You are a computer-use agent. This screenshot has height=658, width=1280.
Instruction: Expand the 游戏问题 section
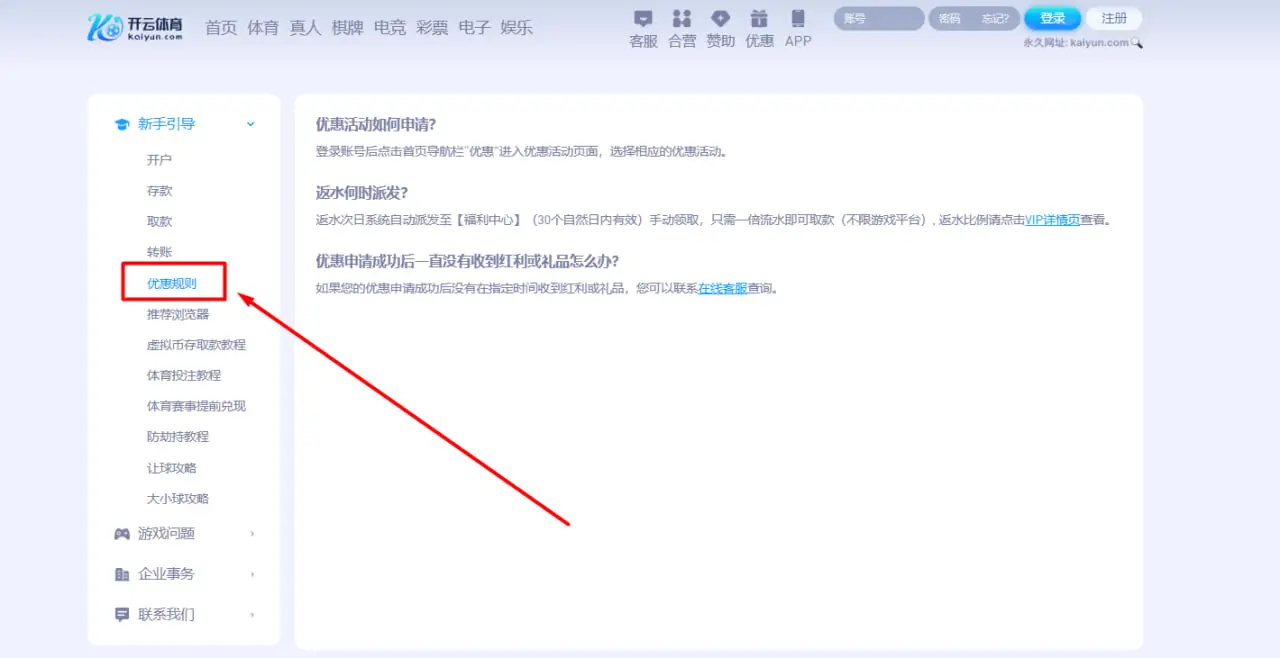coord(252,533)
